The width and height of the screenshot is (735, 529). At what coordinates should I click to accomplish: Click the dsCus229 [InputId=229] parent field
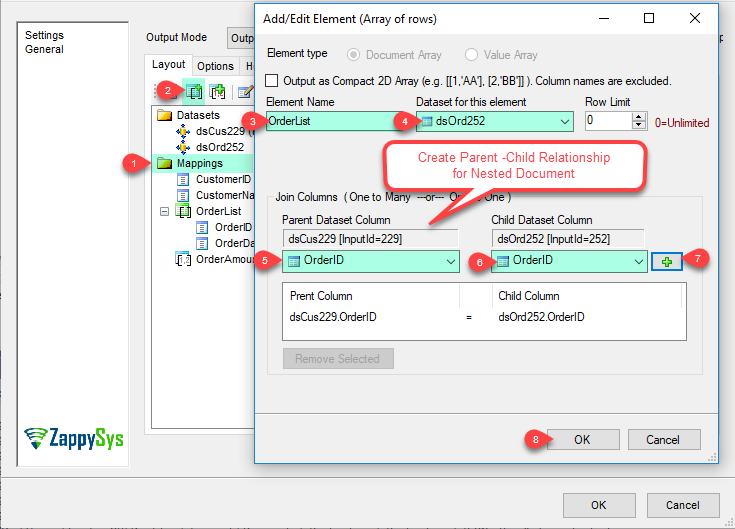tap(370, 238)
